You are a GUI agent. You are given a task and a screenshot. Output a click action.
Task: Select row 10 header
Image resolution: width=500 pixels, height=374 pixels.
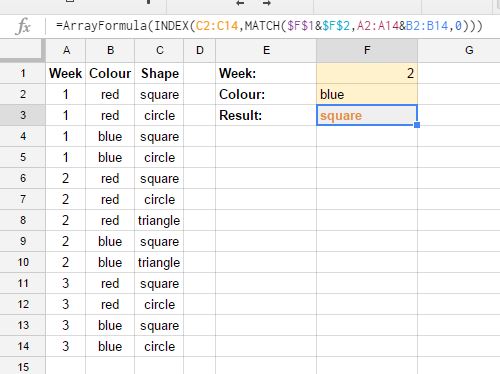(23, 262)
